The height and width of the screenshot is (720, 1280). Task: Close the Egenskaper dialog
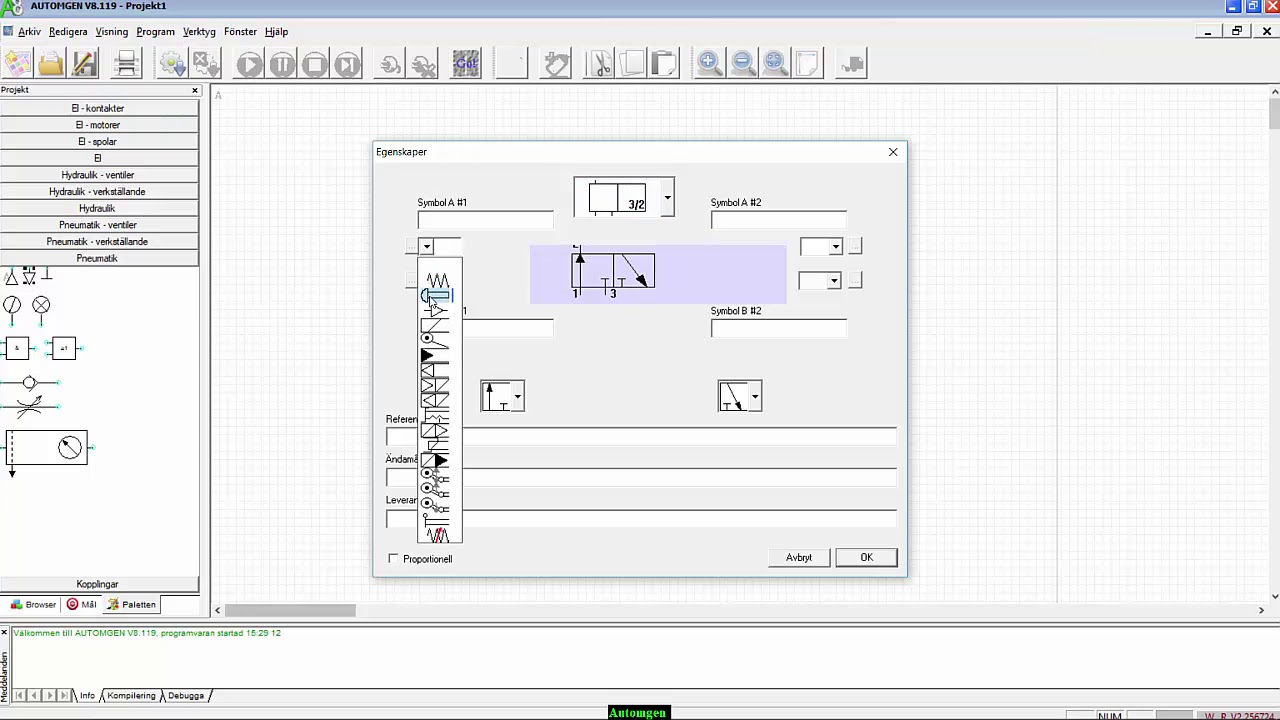(x=893, y=152)
